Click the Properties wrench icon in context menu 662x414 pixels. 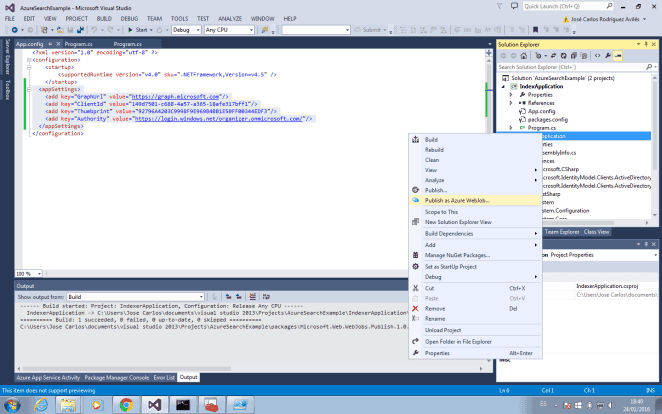[x=416, y=353]
